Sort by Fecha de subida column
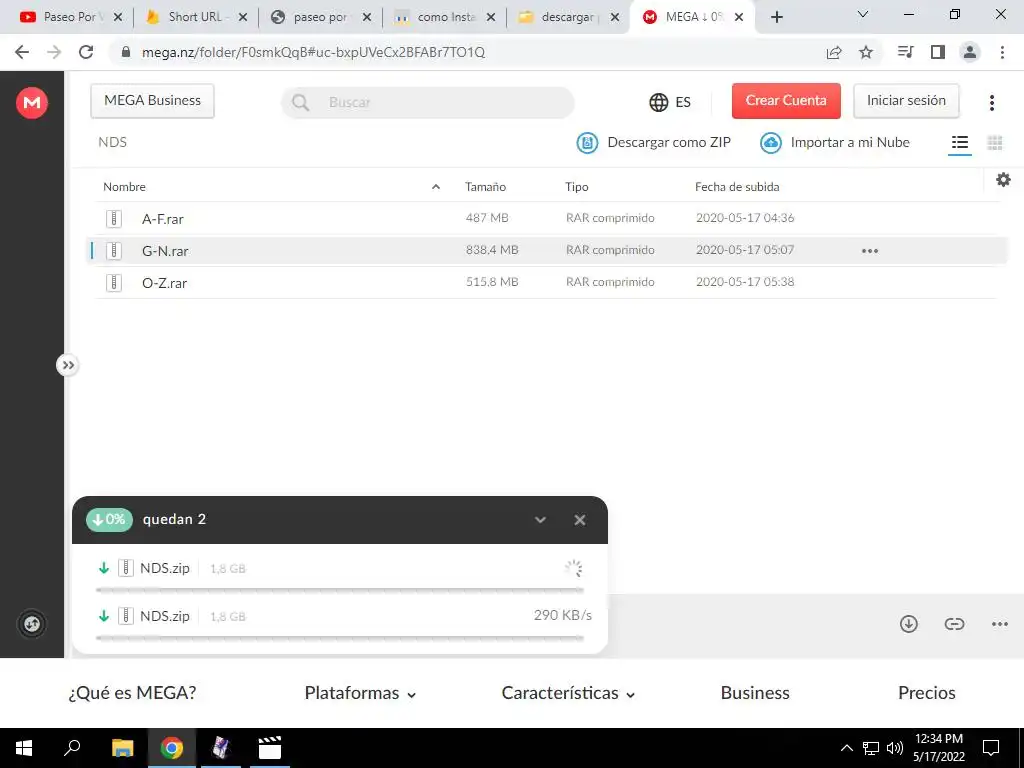 click(x=737, y=187)
